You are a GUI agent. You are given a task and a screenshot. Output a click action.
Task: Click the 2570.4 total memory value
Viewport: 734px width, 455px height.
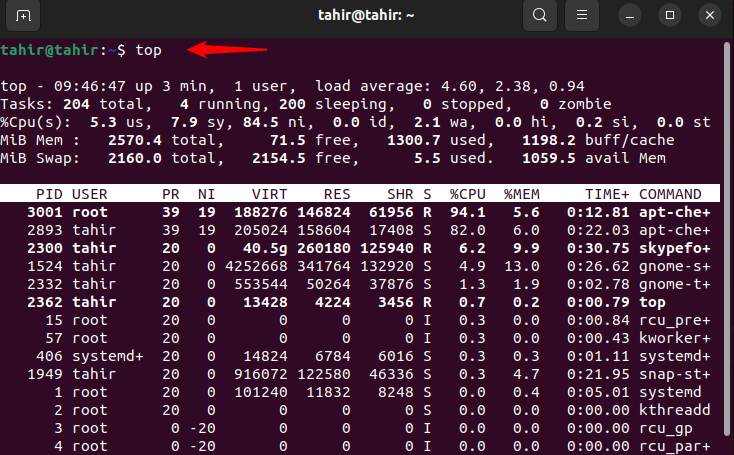[135, 140]
